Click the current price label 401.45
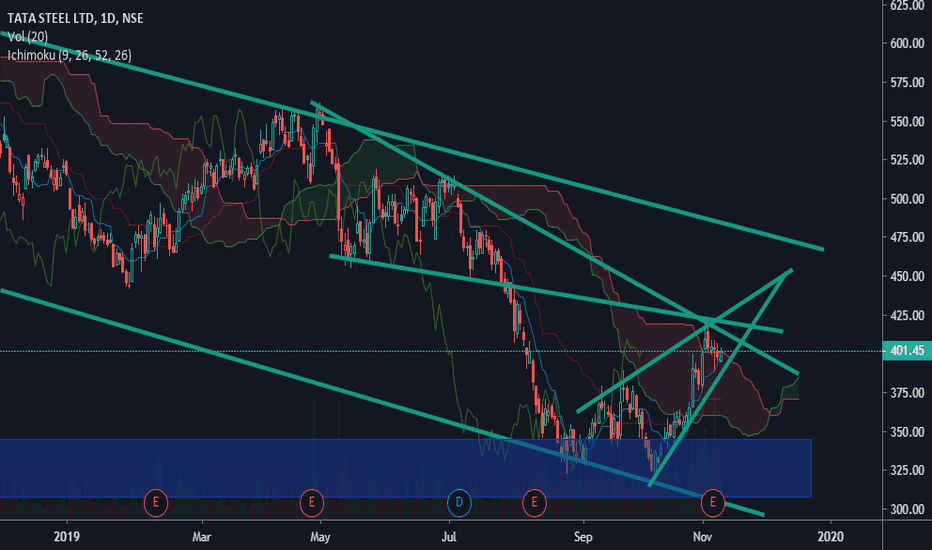The width and height of the screenshot is (932, 550). click(907, 351)
